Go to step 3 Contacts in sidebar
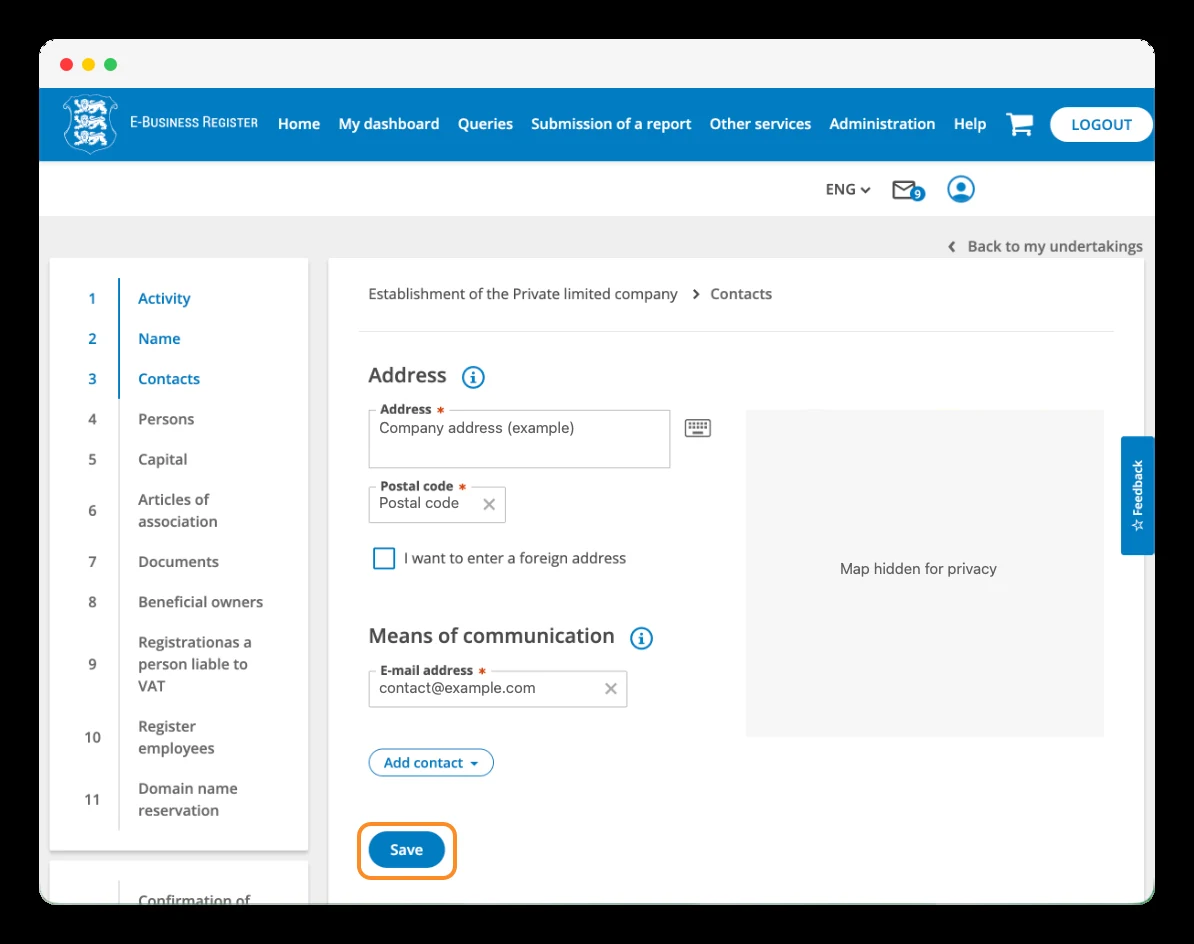The image size is (1194, 944). [168, 379]
